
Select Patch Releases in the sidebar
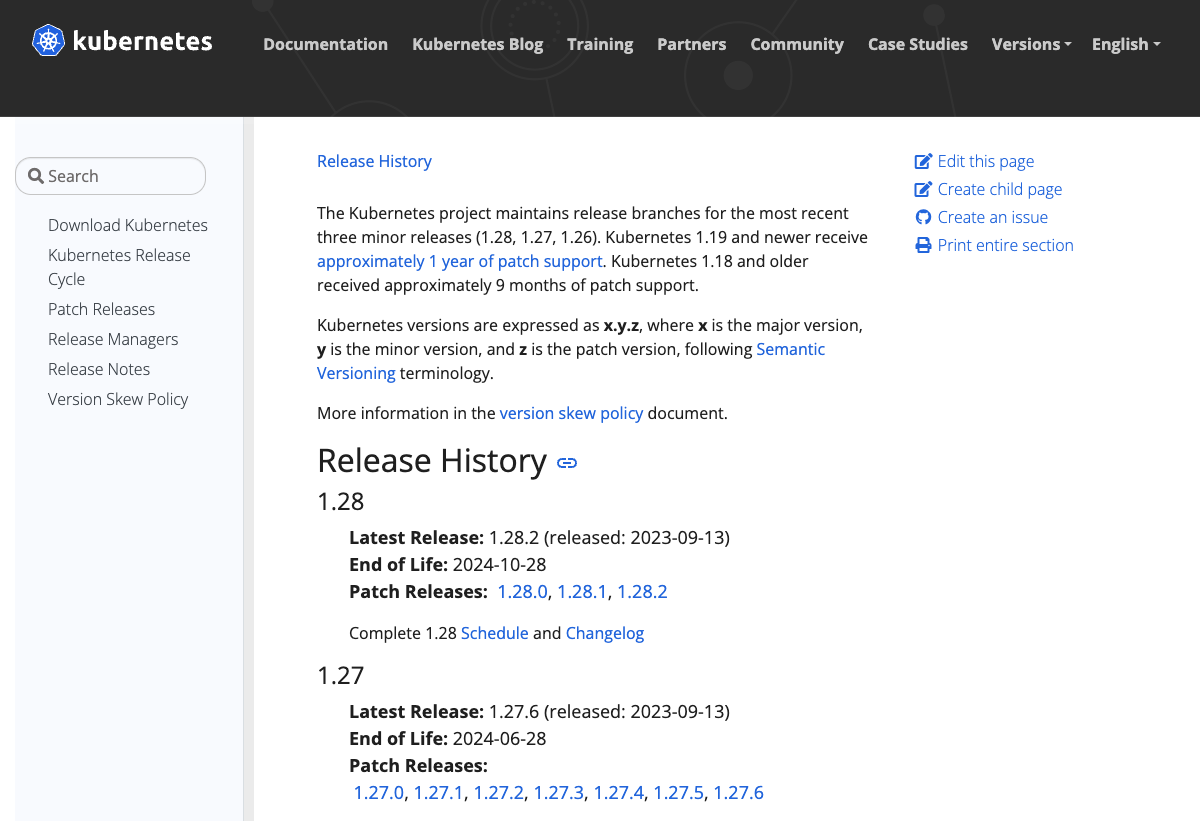pyautogui.click(x=101, y=309)
